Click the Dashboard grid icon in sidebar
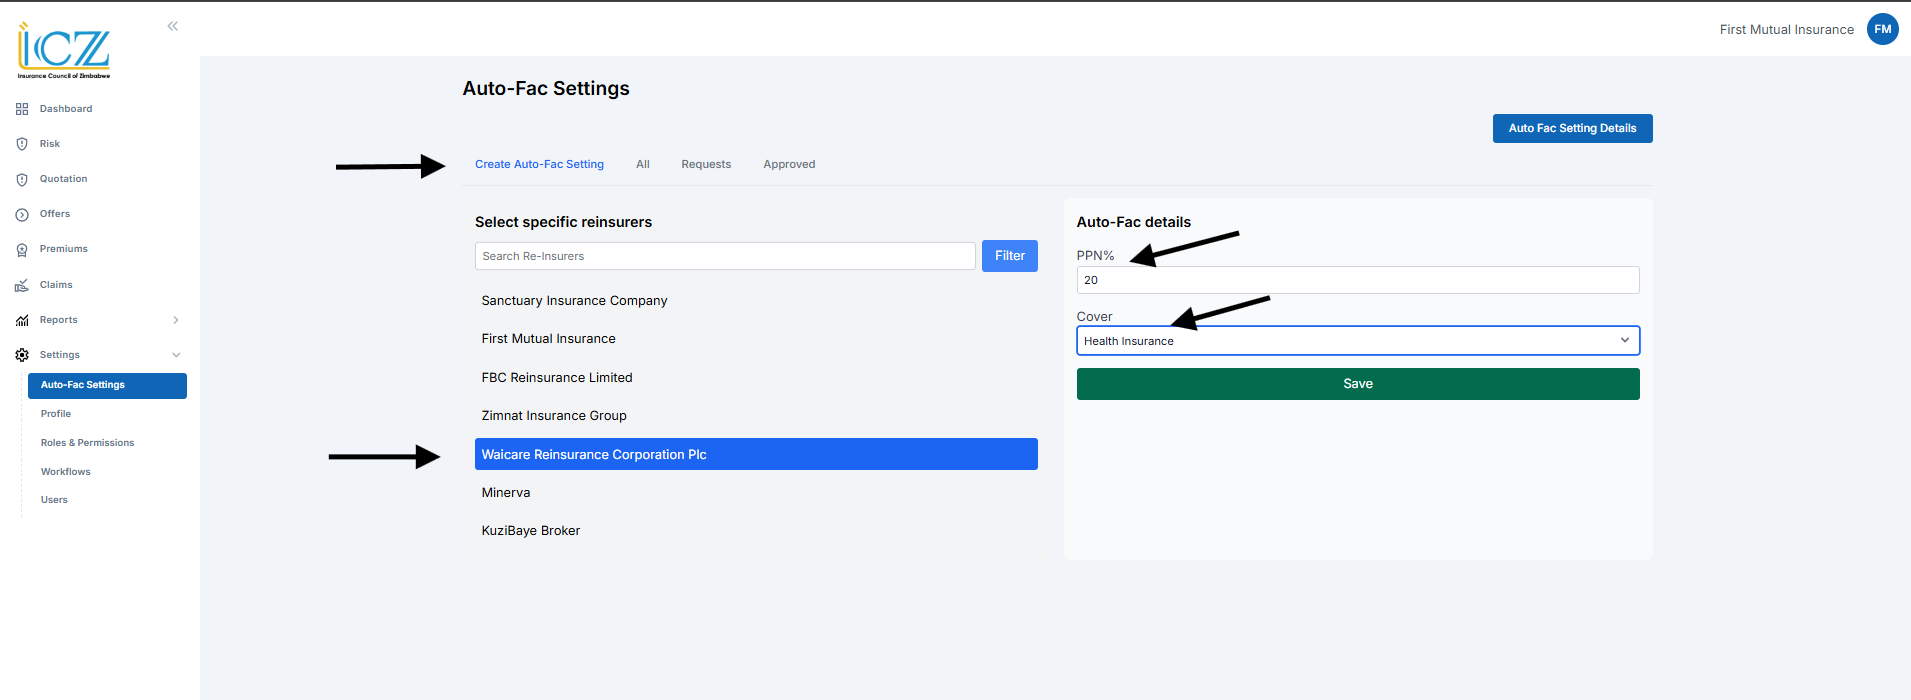Image resolution: width=1911 pixels, height=700 pixels. [x=22, y=109]
